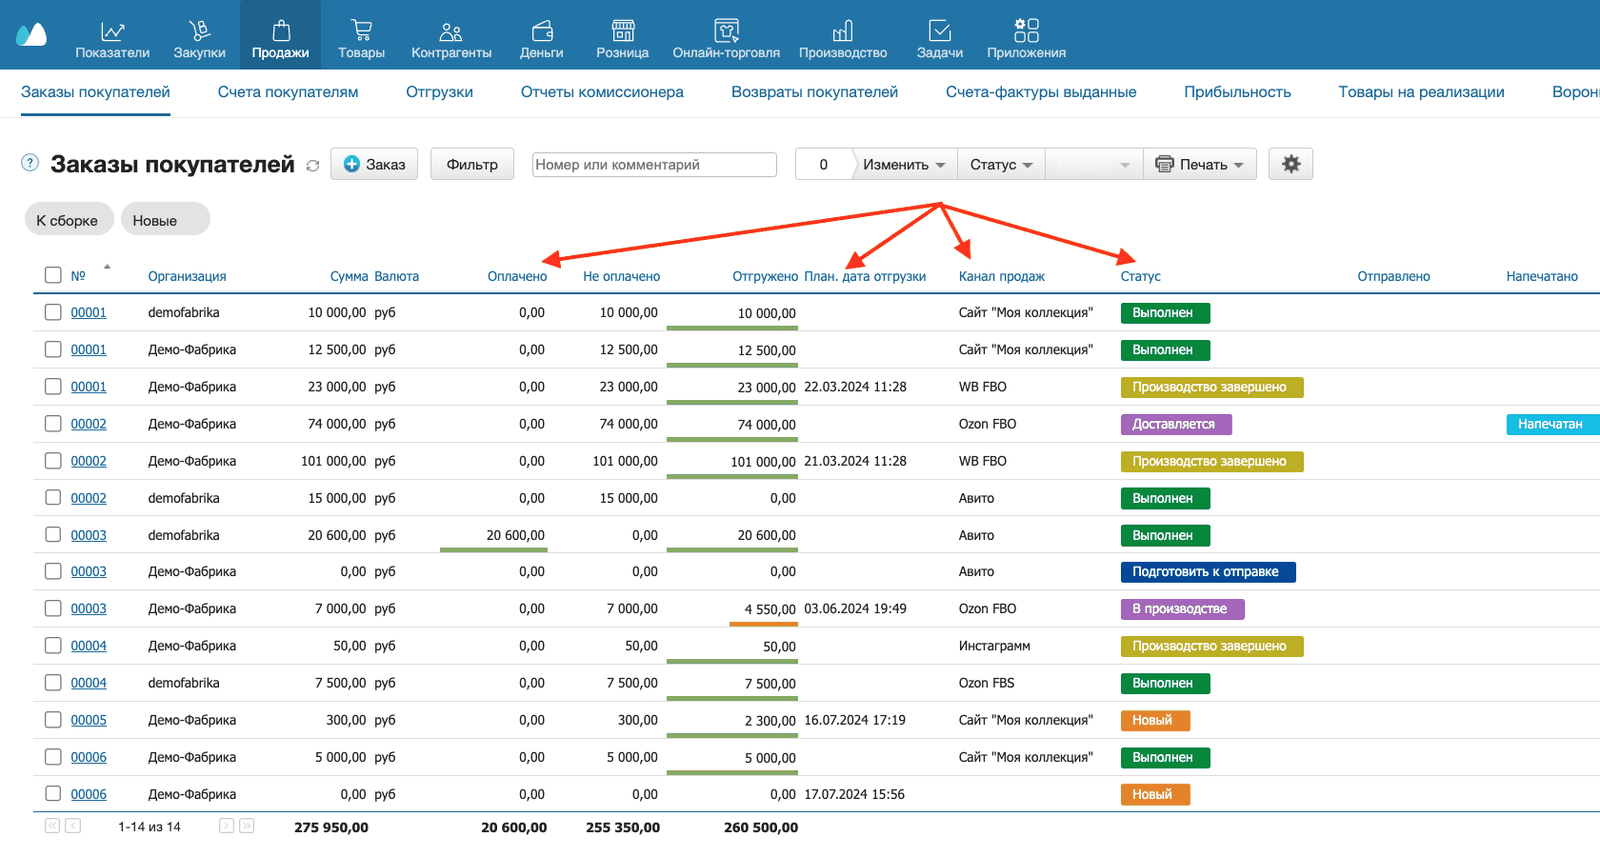
Task: Open the Показатели section icon
Action: pyautogui.click(x=112, y=31)
